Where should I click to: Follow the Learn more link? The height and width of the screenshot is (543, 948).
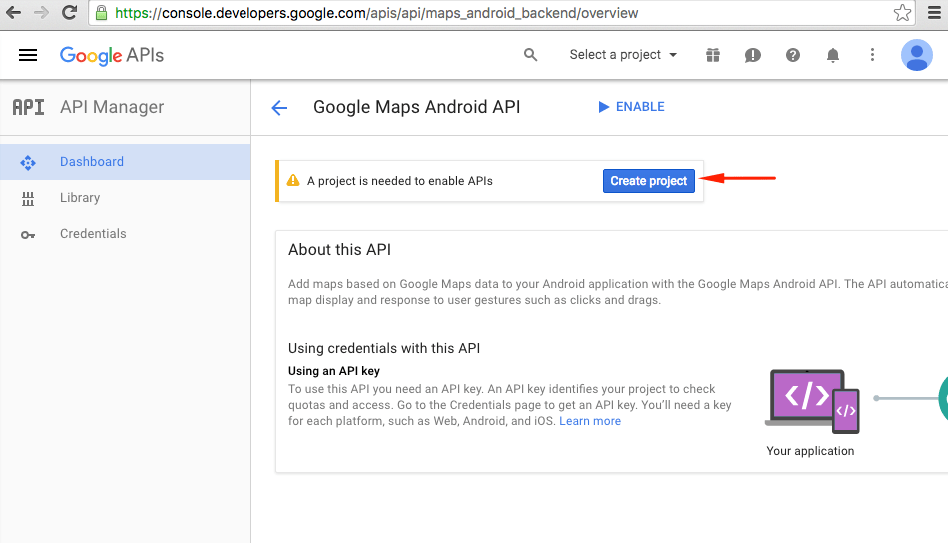pyautogui.click(x=590, y=421)
